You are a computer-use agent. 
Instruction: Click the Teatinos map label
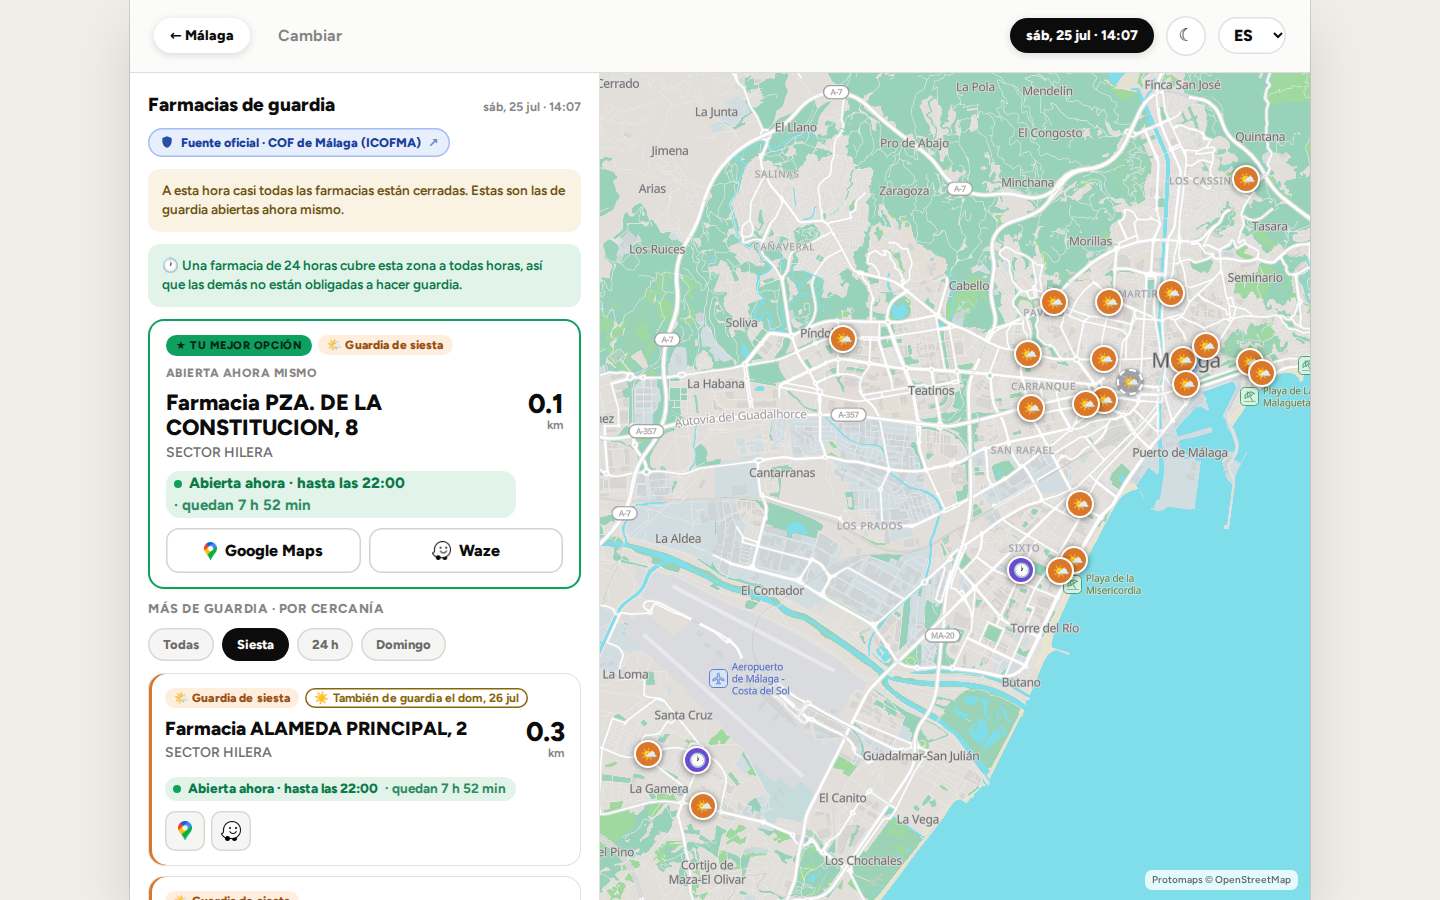click(x=931, y=391)
